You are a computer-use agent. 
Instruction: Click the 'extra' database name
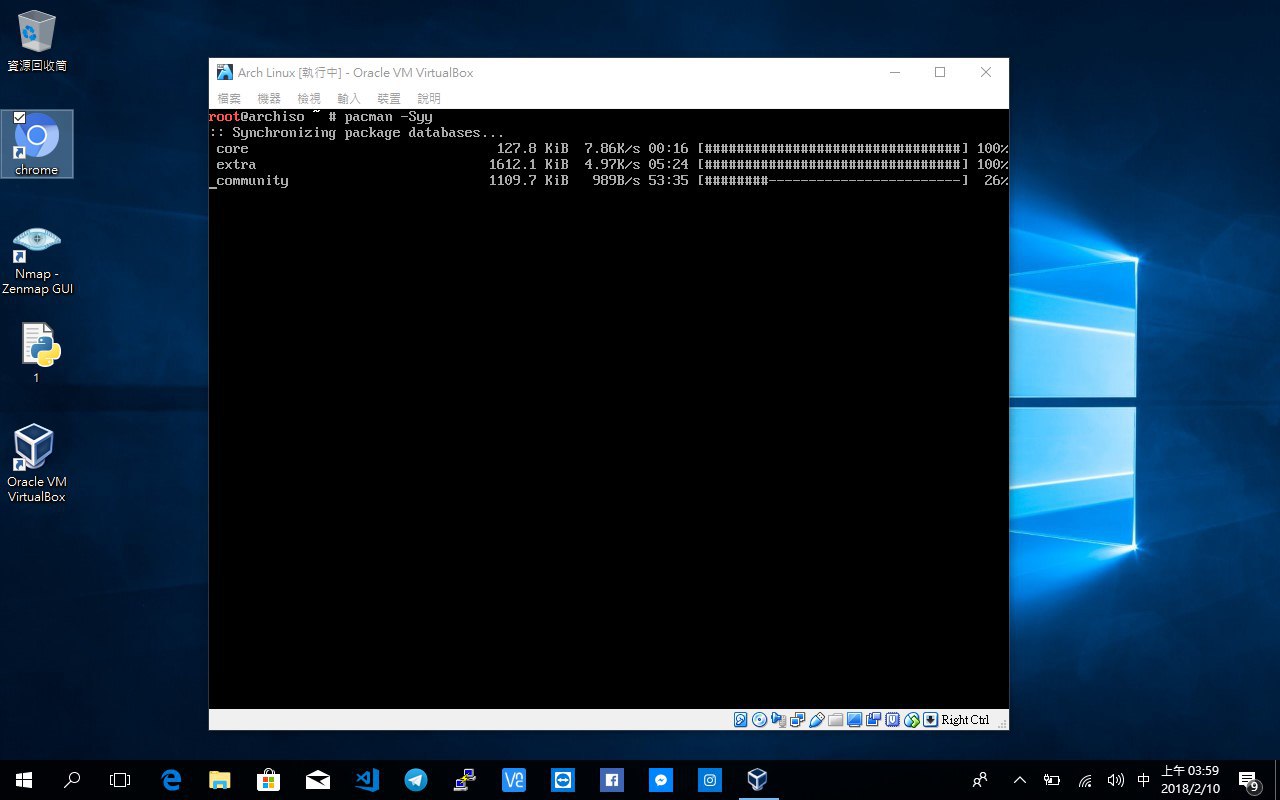236,165
